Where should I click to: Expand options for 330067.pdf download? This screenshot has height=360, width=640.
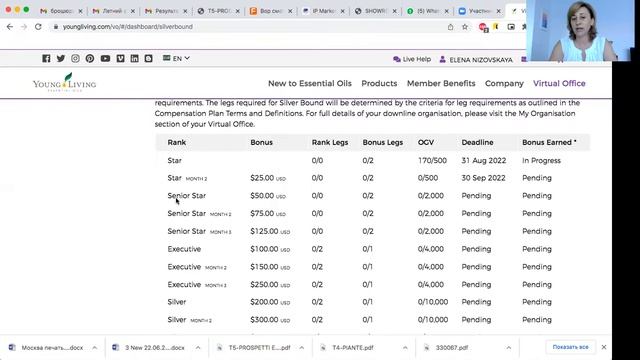click(509, 348)
